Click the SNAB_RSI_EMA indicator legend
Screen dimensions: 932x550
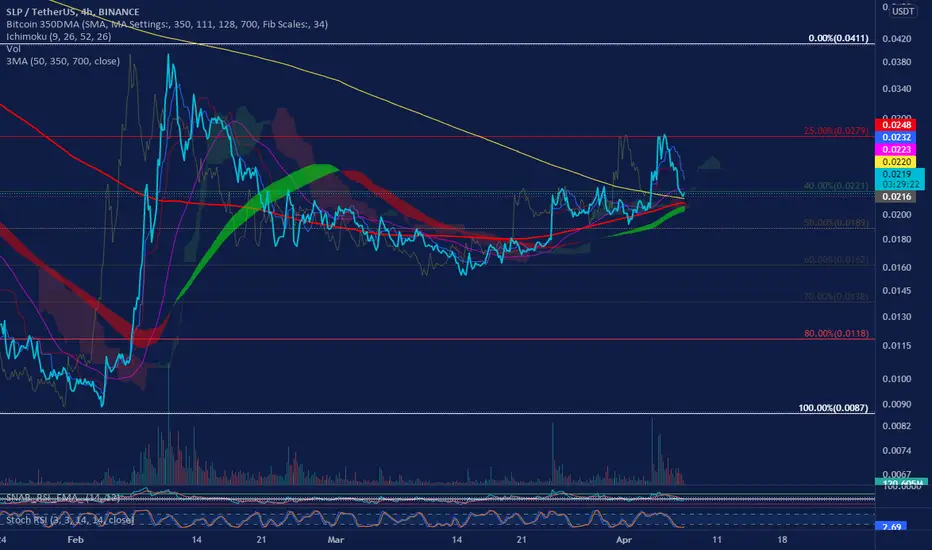[x=63, y=497]
